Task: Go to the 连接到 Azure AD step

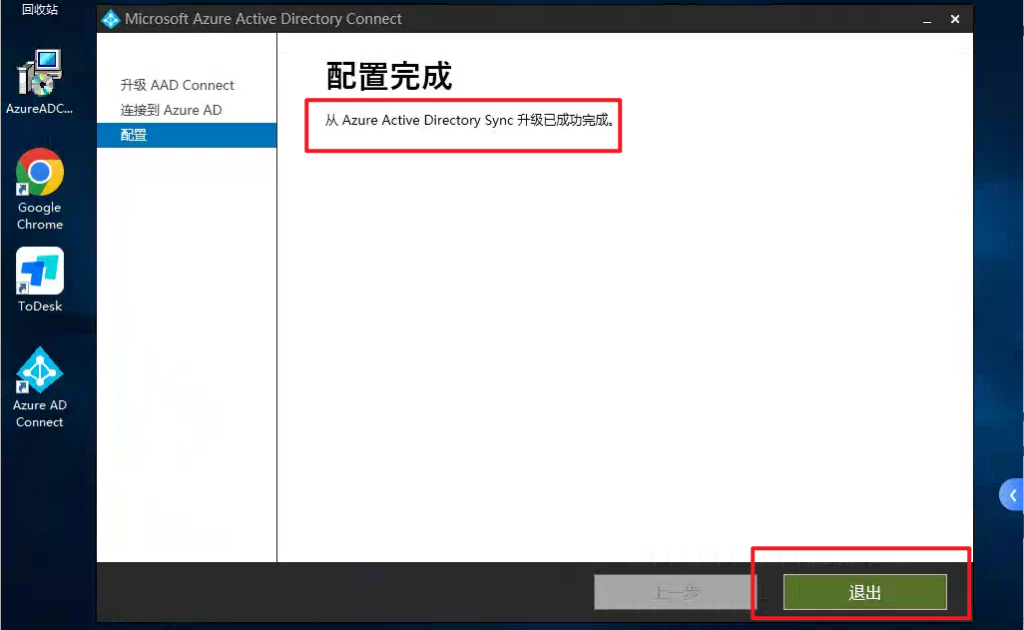Action: tap(171, 110)
